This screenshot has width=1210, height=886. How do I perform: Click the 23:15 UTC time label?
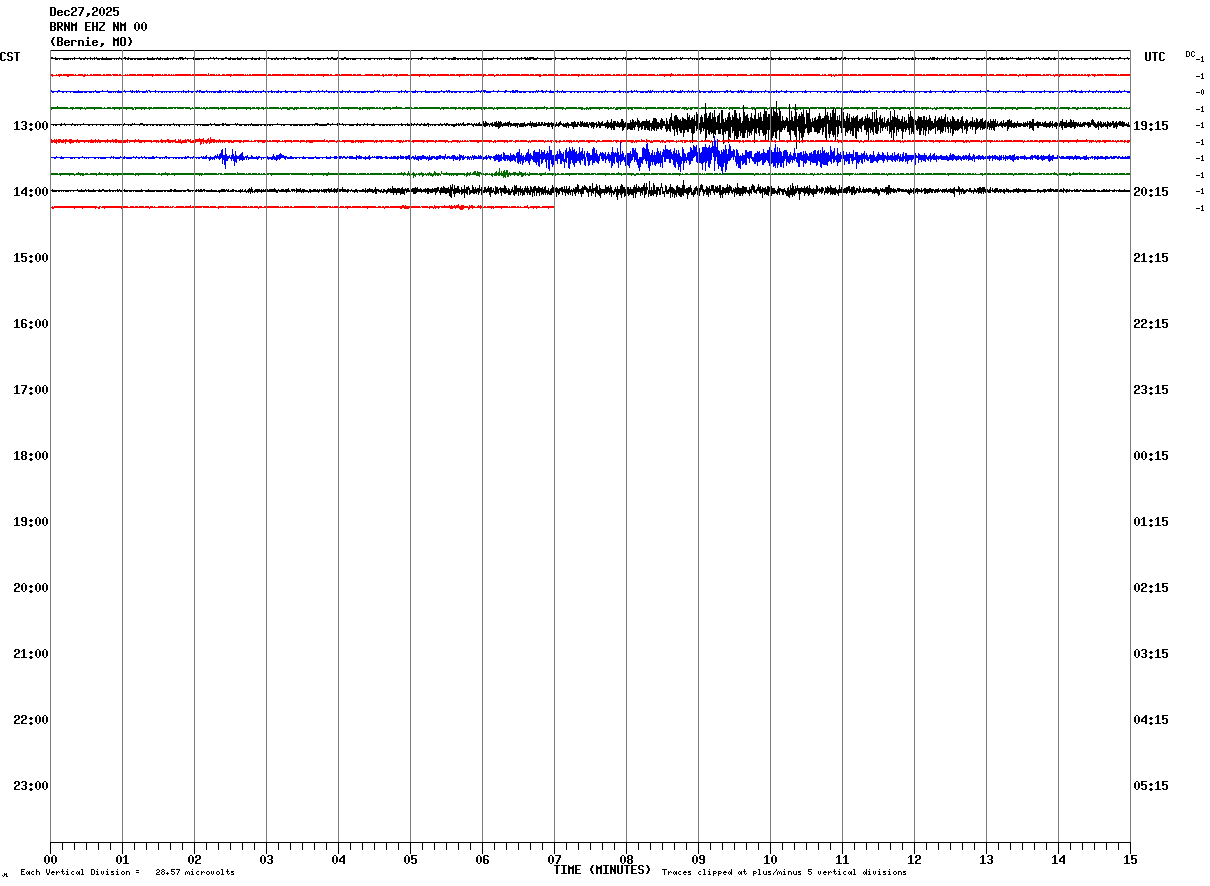[x=1151, y=389]
